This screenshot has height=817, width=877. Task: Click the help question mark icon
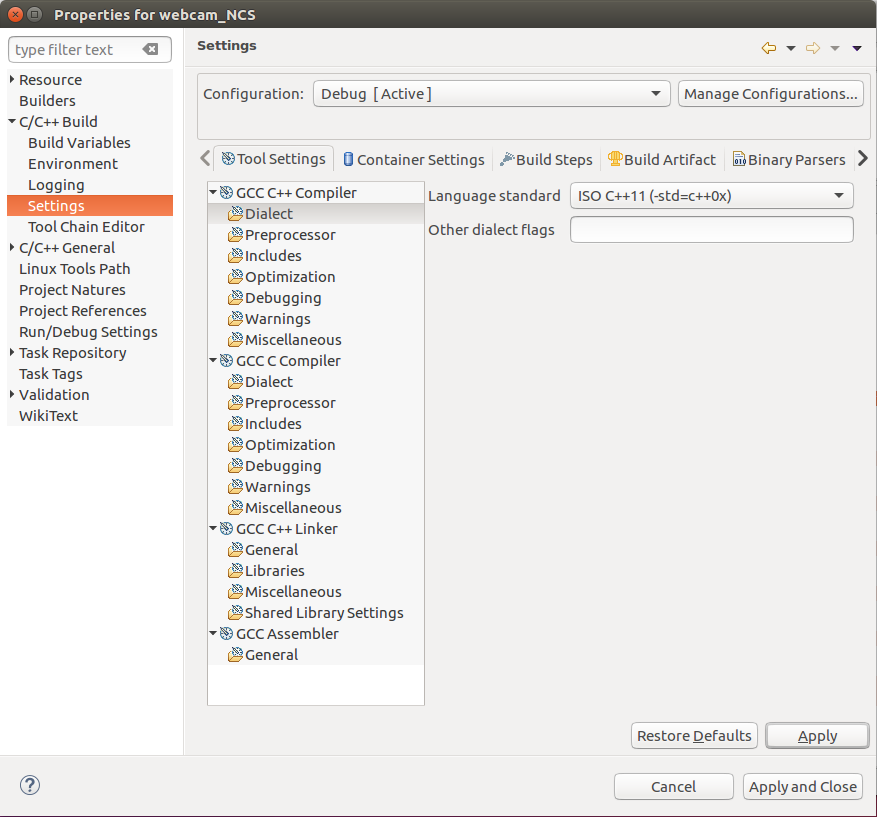[30, 785]
